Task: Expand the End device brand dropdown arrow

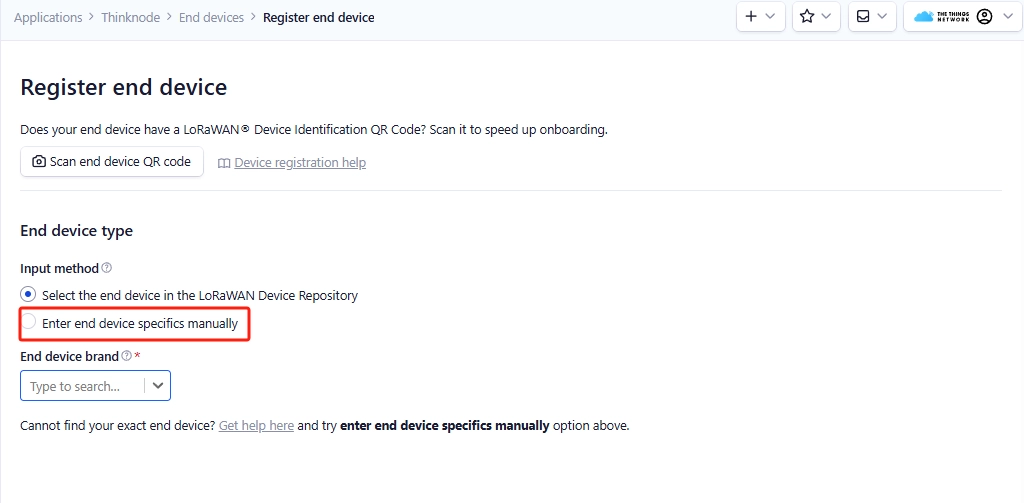Action: 158,386
